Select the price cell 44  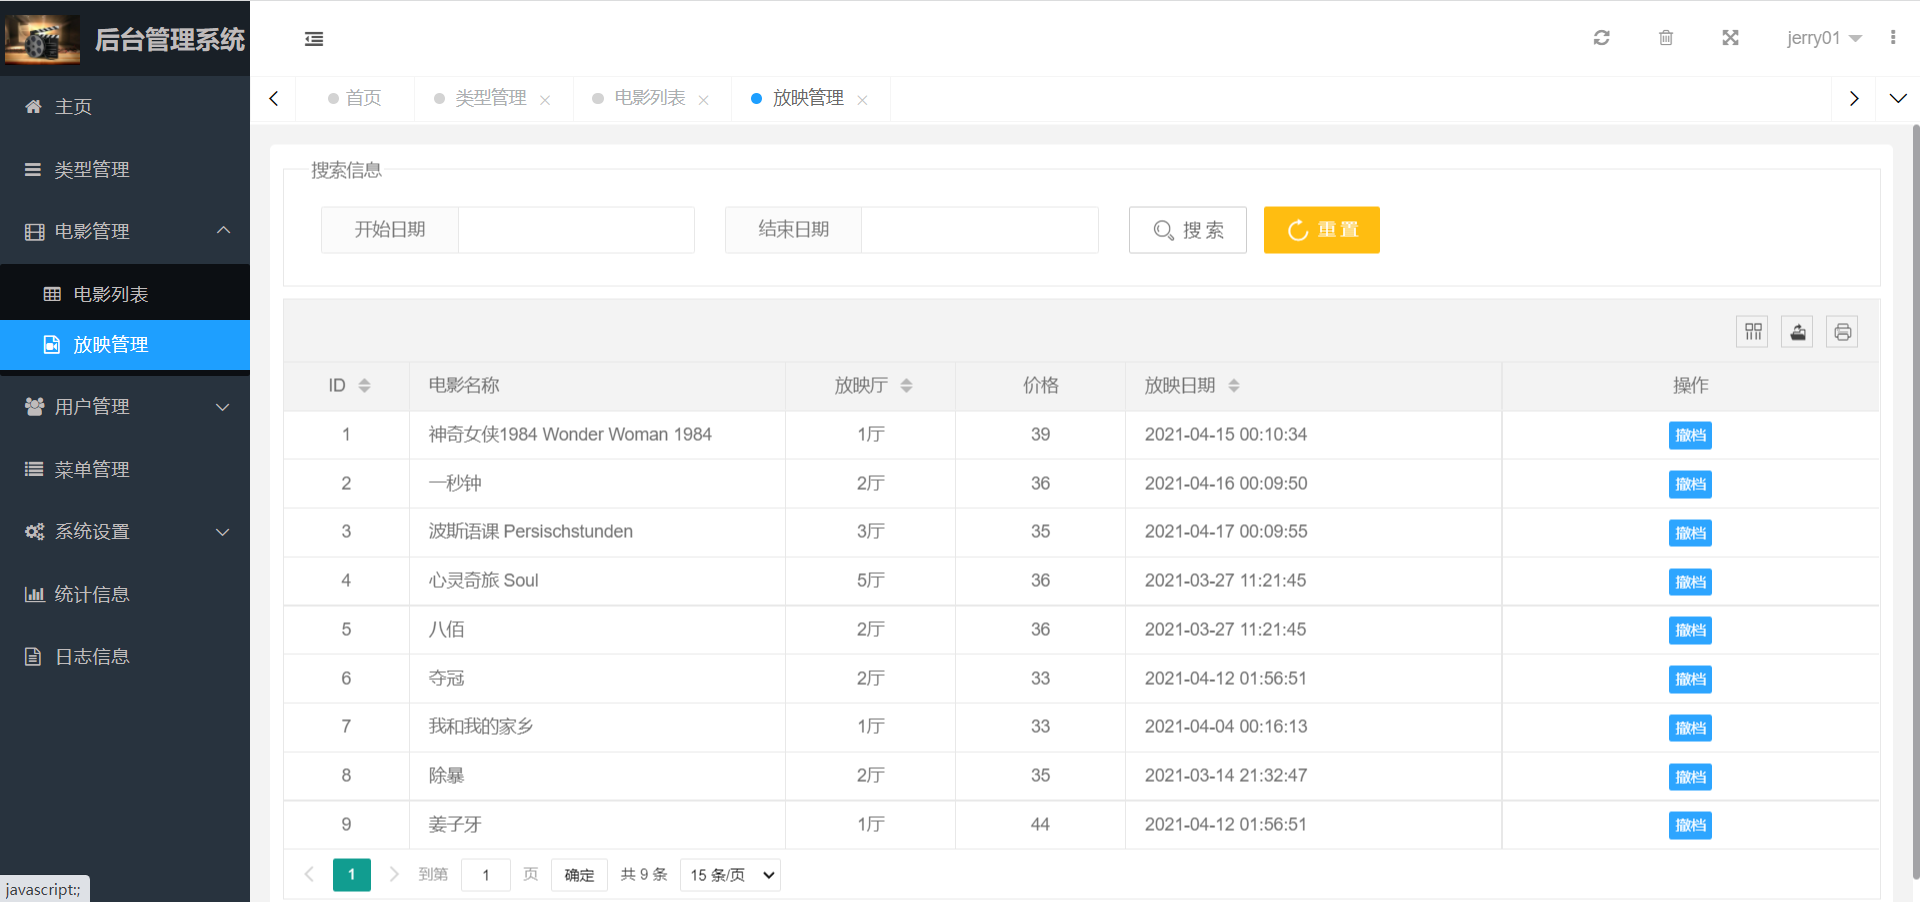click(1040, 825)
